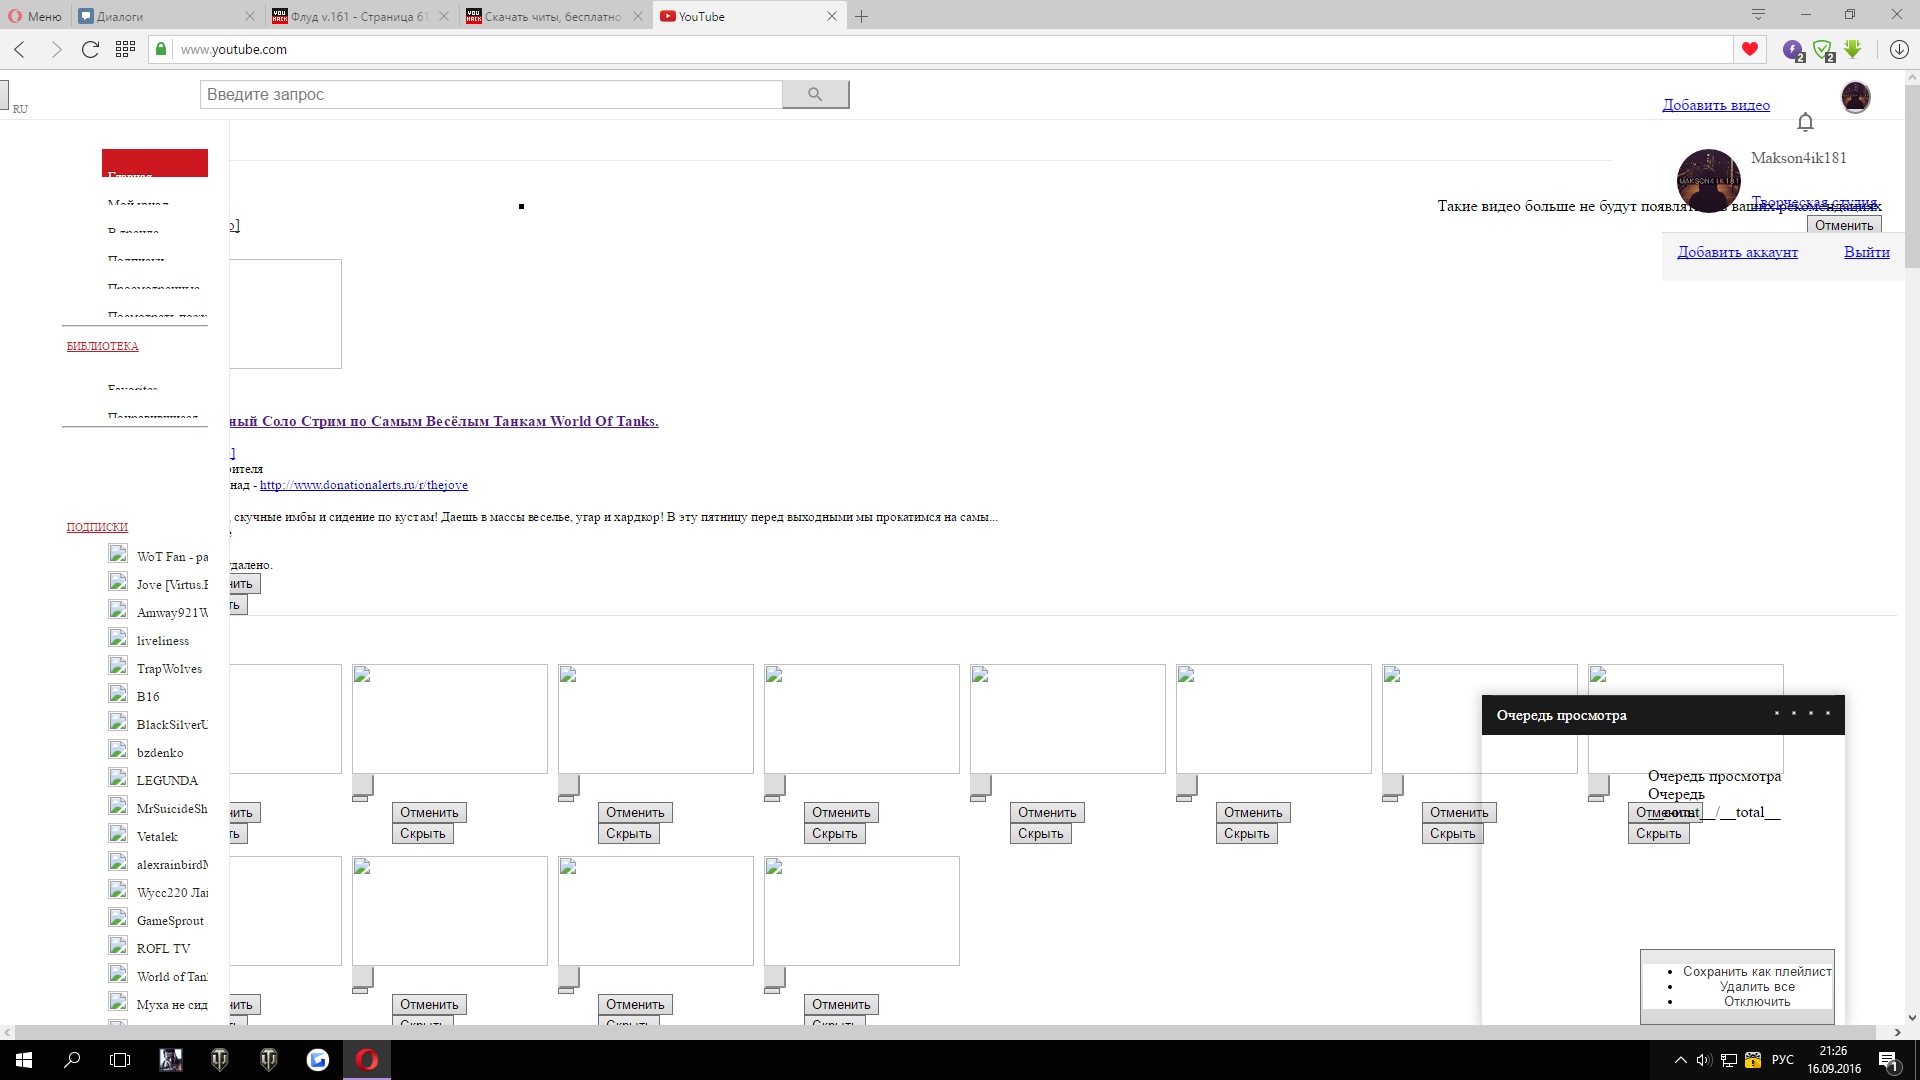Click the red heart bookmark icon

(x=1749, y=49)
